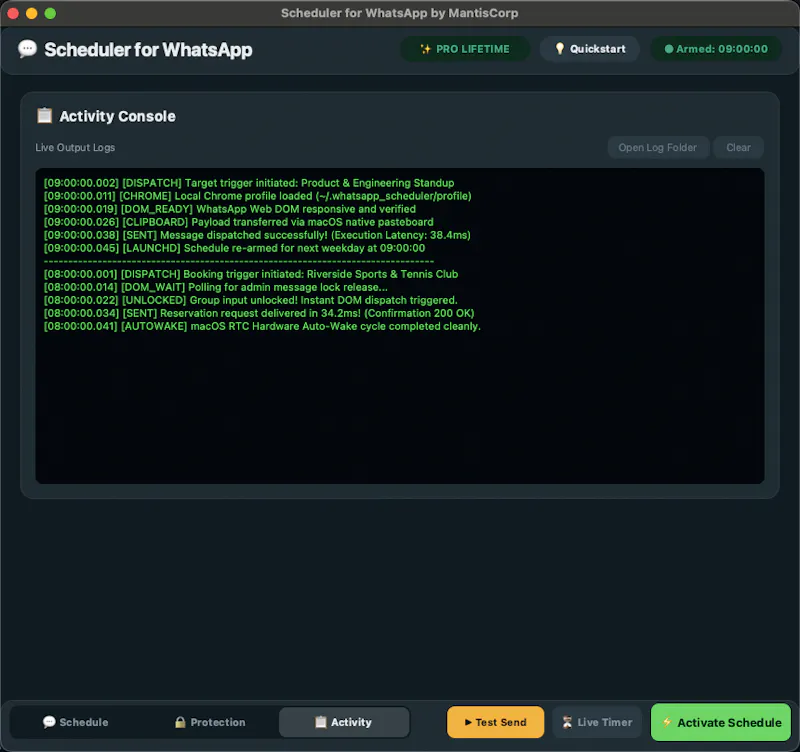800x752 pixels.
Task: Click the Armed: 09:00:00 status pill
Action: [716, 49]
